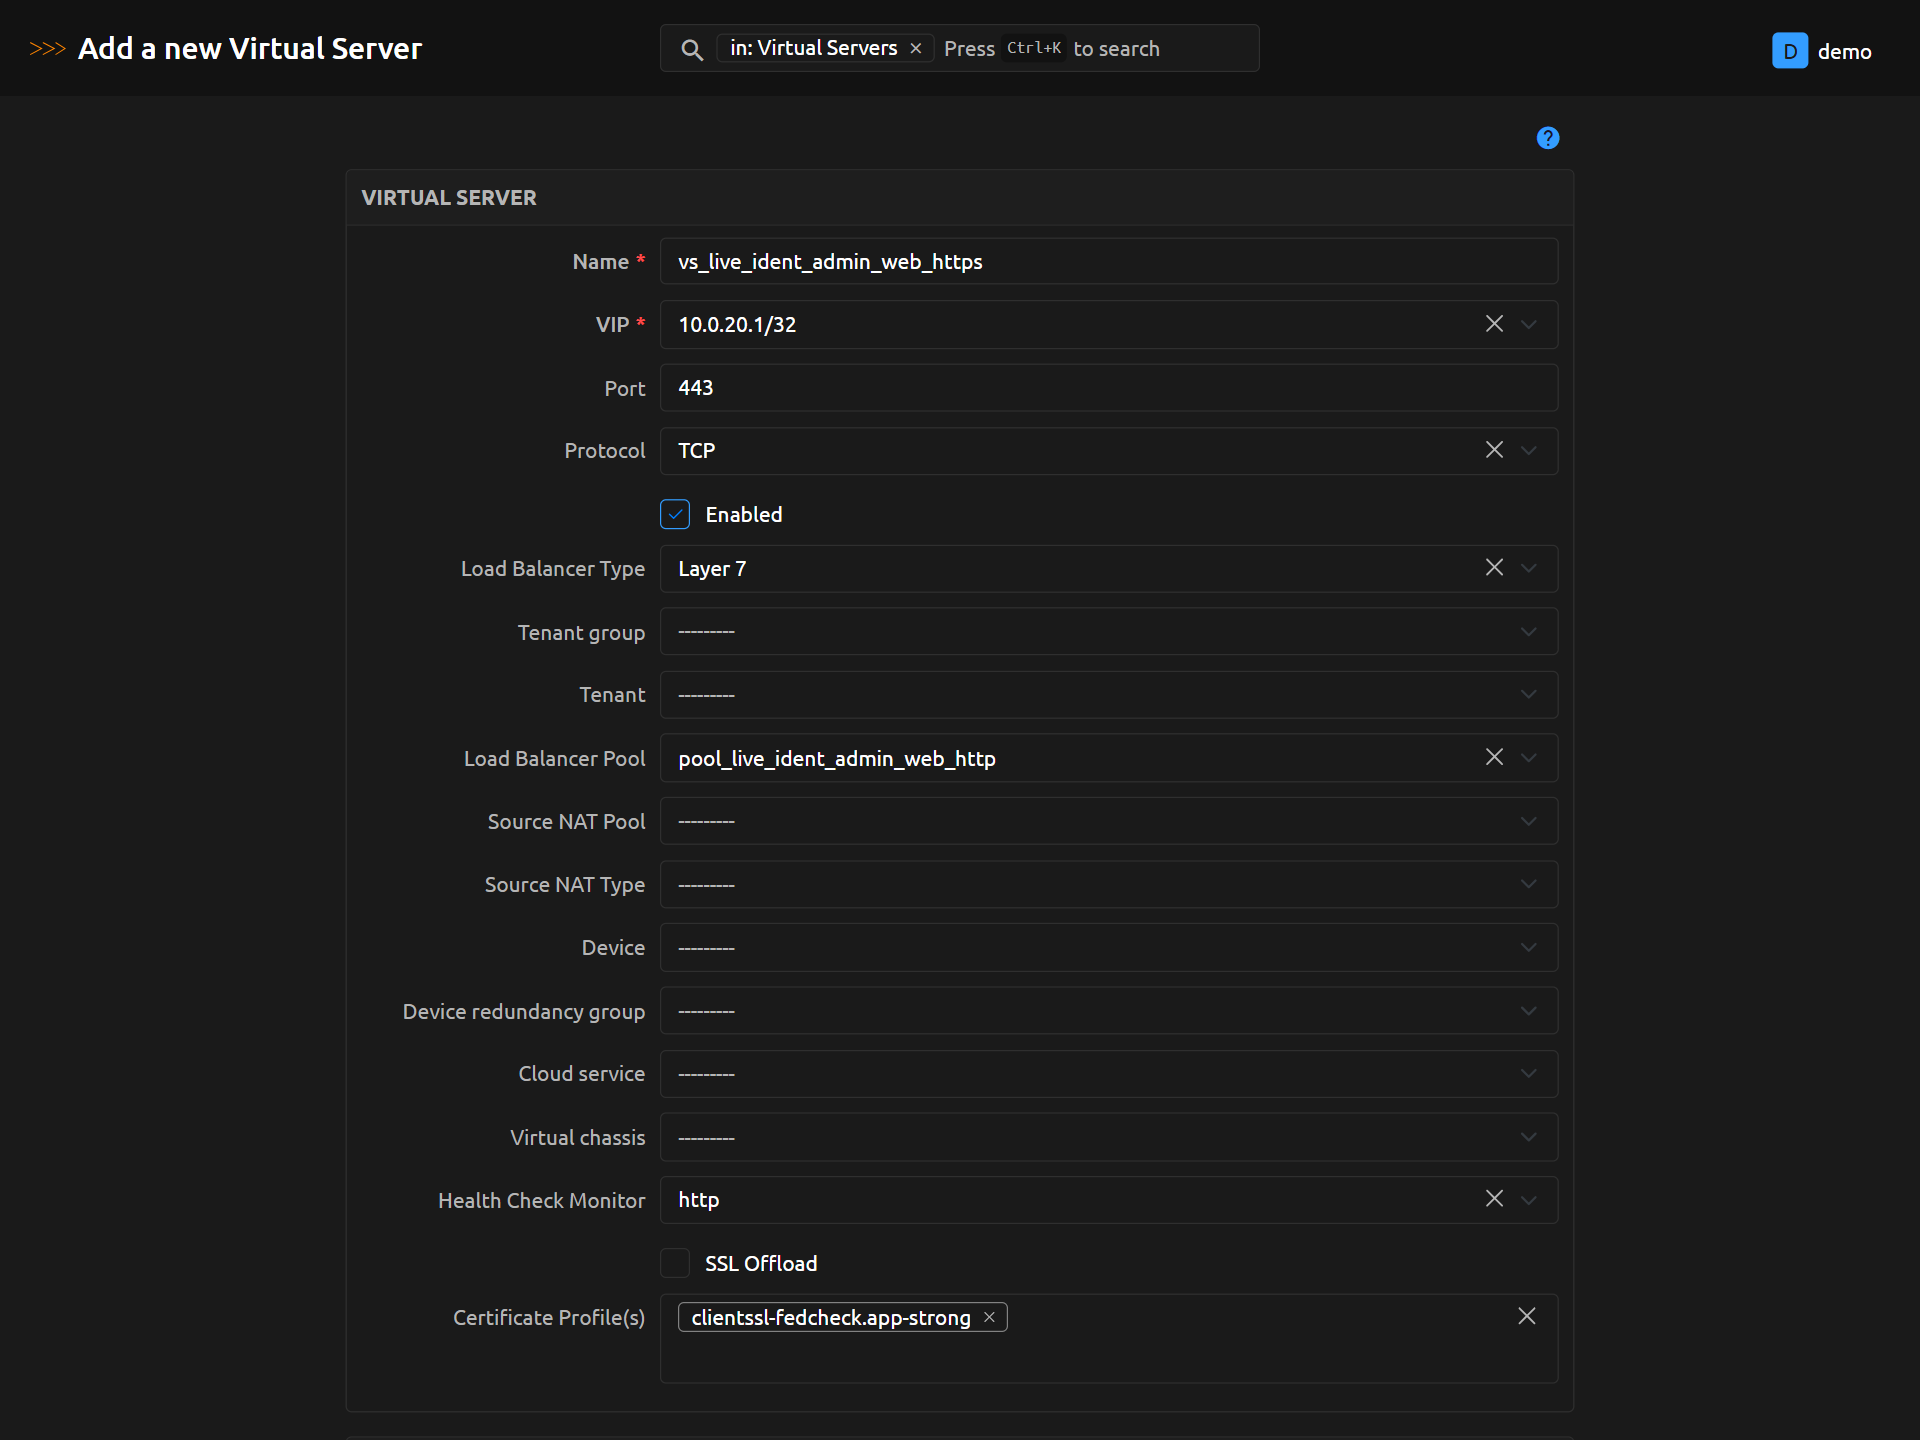Image resolution: width=1920 pixels, height=1440 pixels.
Task: Click the orange sidebar expand arrows
Action: tap(47, 48)
